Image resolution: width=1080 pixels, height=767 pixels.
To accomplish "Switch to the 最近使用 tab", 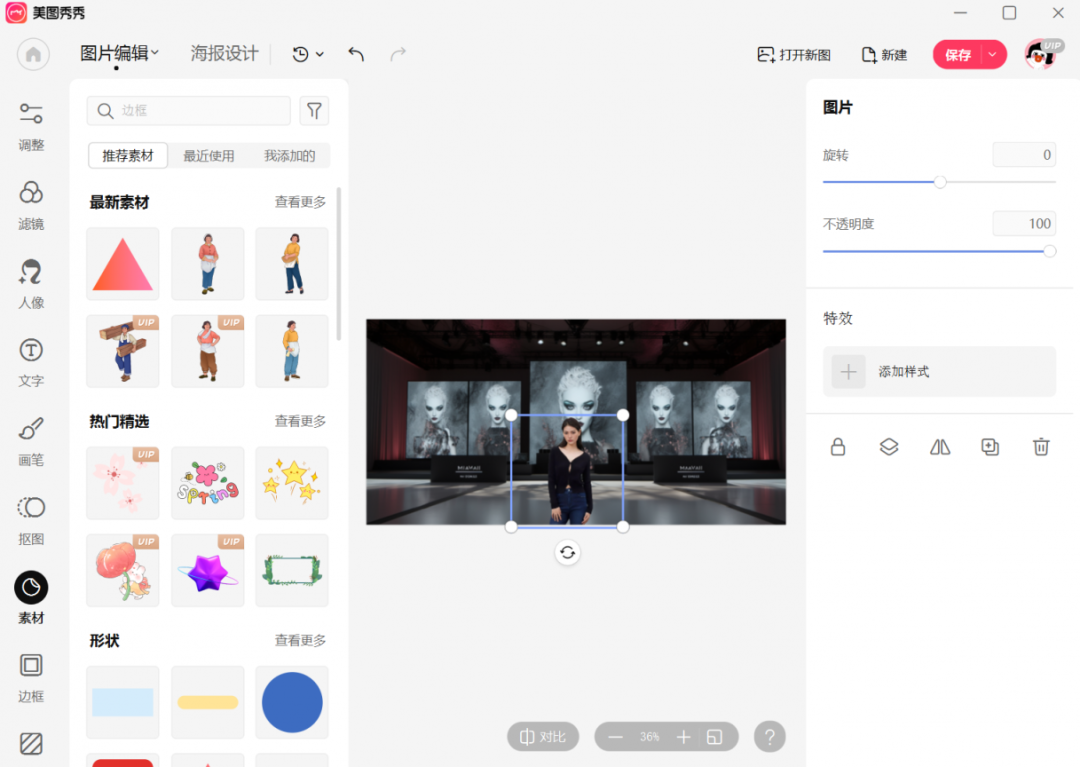I will [x=208, y=155].
